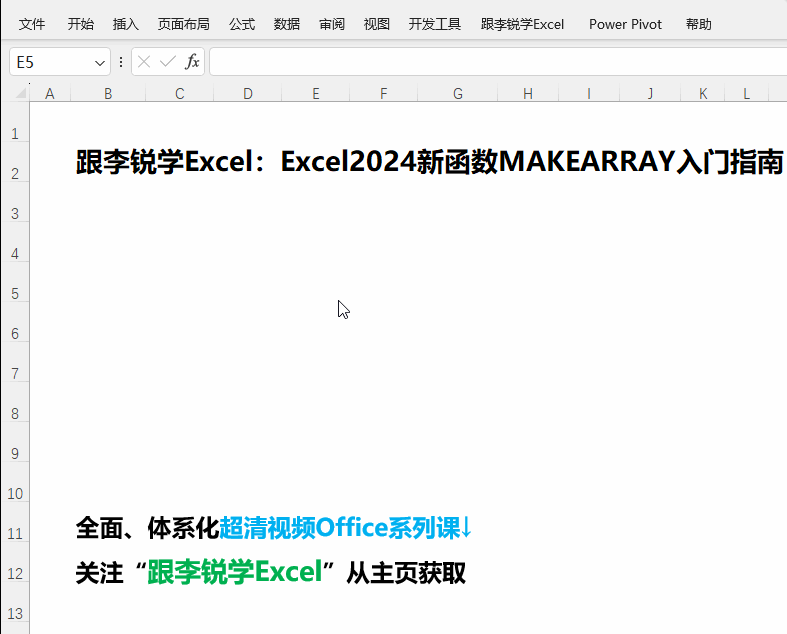787x634 pixels.
Task: Expand the Name Box dropdown arrow
Action: click(x=99, y=63)
